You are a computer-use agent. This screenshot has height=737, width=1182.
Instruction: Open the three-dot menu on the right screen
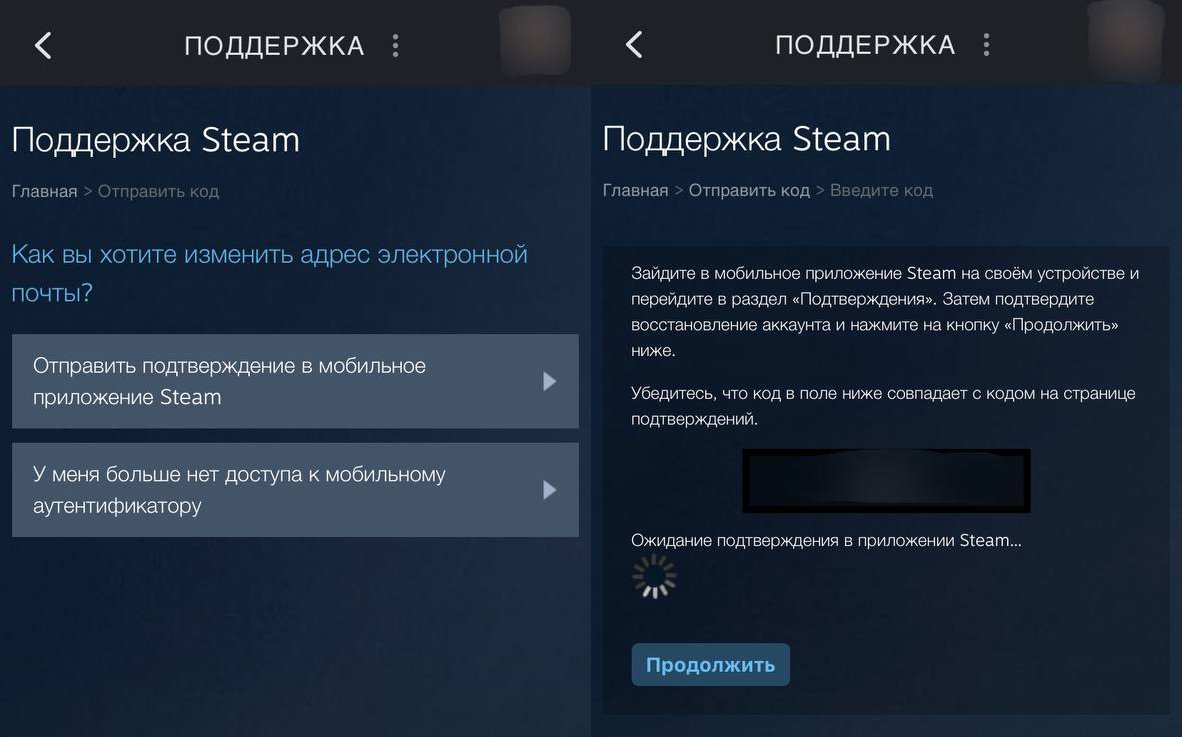[x=987, y=44]
